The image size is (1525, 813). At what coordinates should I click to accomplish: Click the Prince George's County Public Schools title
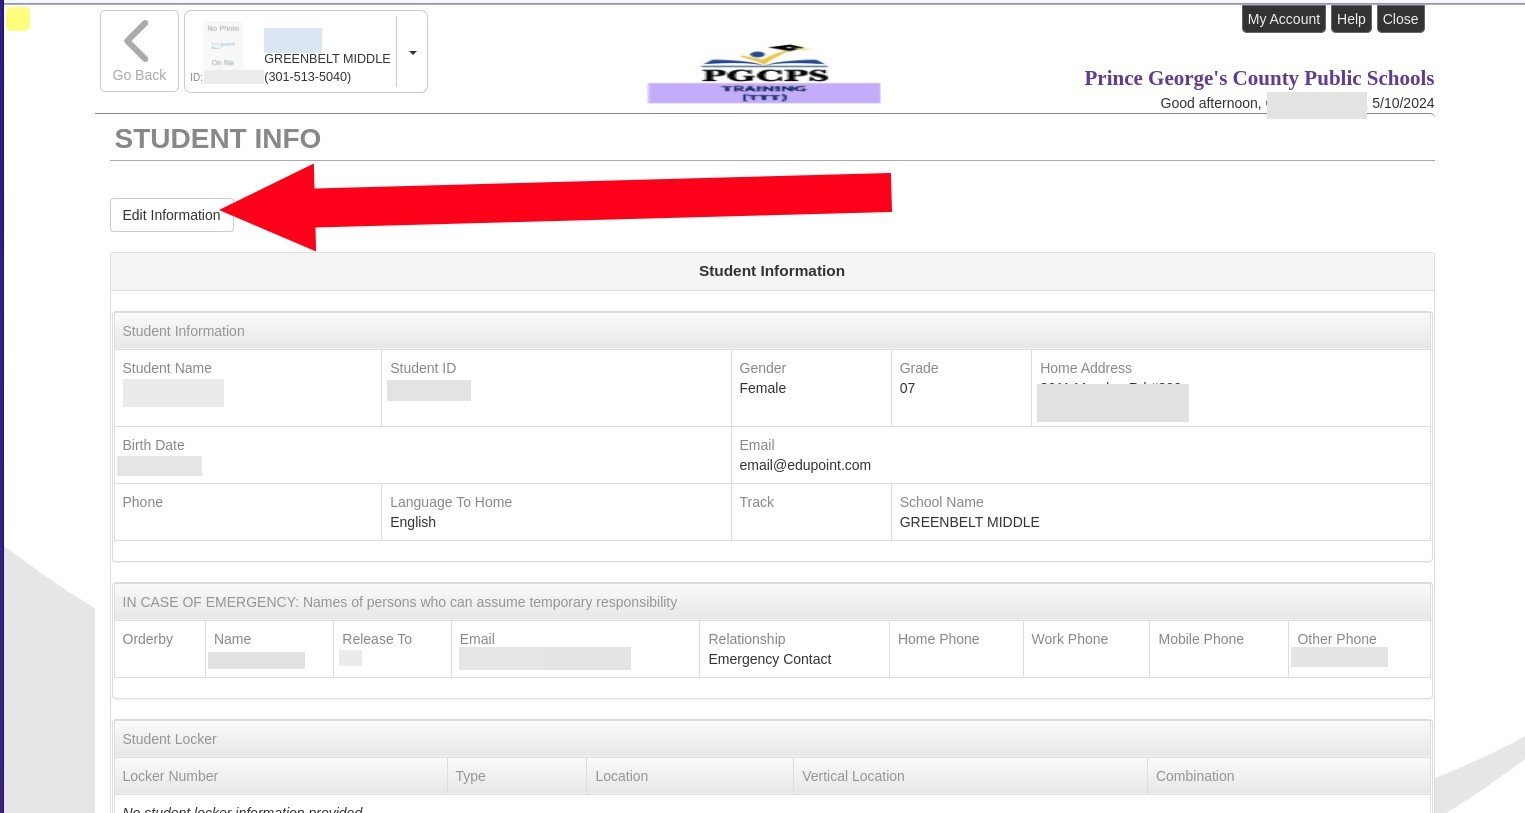[1258, 78]
